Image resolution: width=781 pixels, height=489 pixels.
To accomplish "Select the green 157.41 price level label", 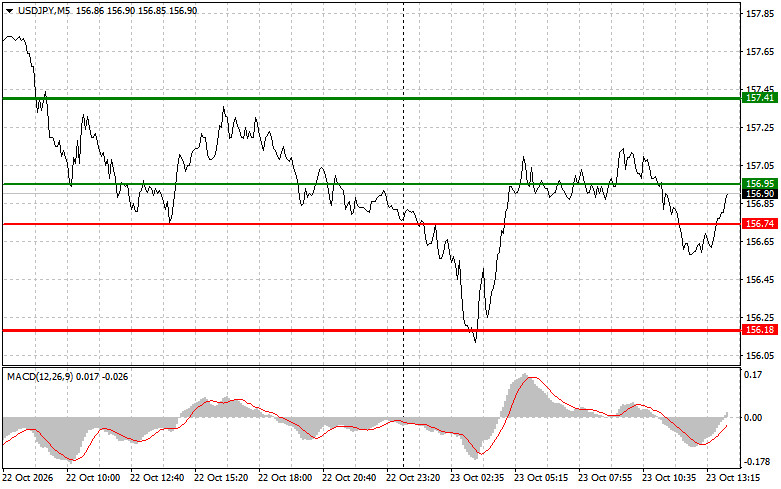I will pyautogui.click(x=760, y=98).
